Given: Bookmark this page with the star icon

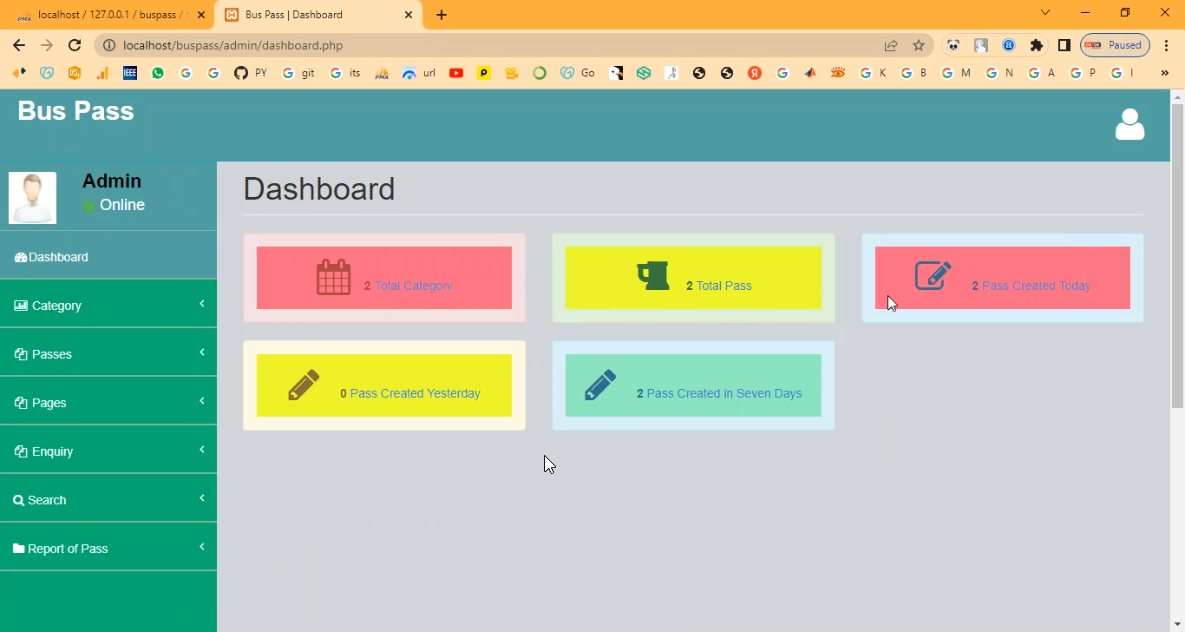Looking at the screenshot, I should [918, 45].
